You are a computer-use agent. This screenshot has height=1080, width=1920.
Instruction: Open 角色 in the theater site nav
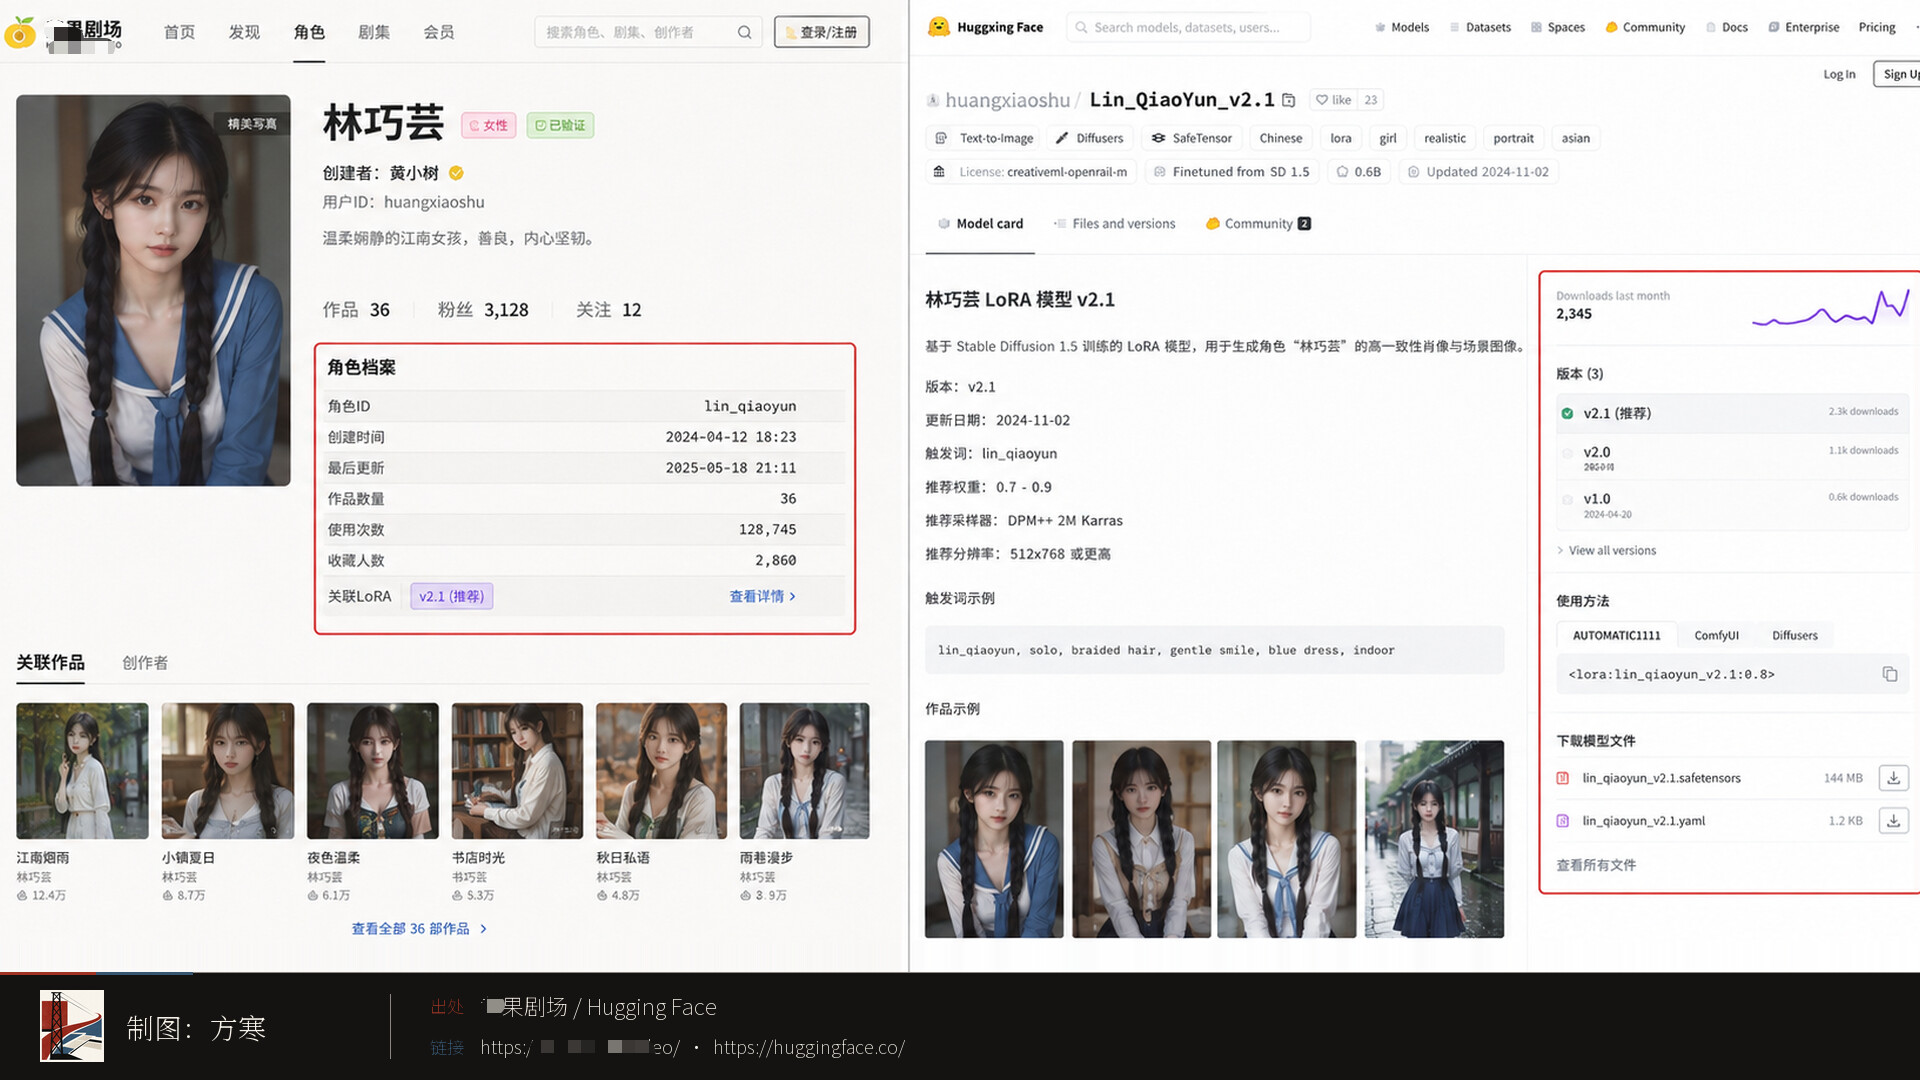point(309,32)
